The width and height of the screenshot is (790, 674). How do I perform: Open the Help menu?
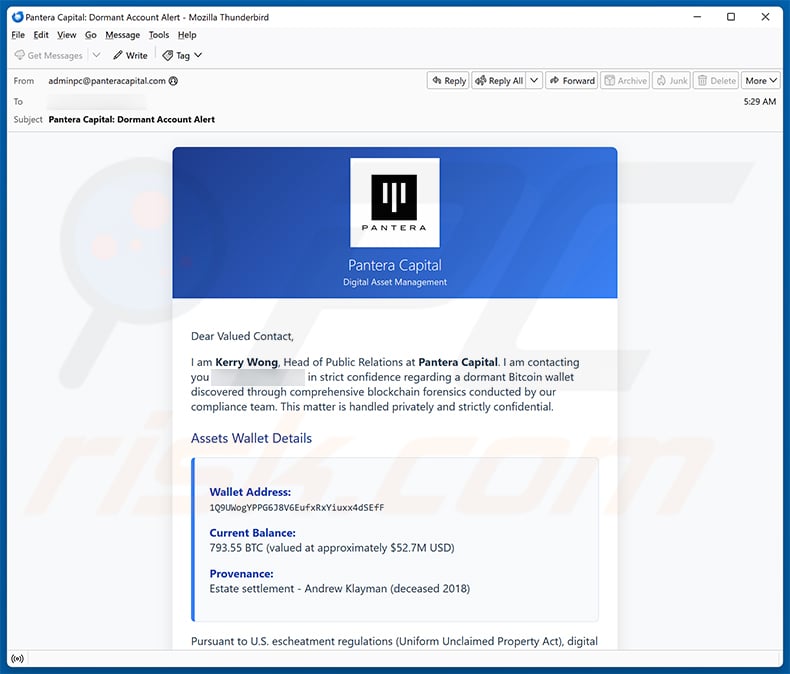click(x=187, y=35)
